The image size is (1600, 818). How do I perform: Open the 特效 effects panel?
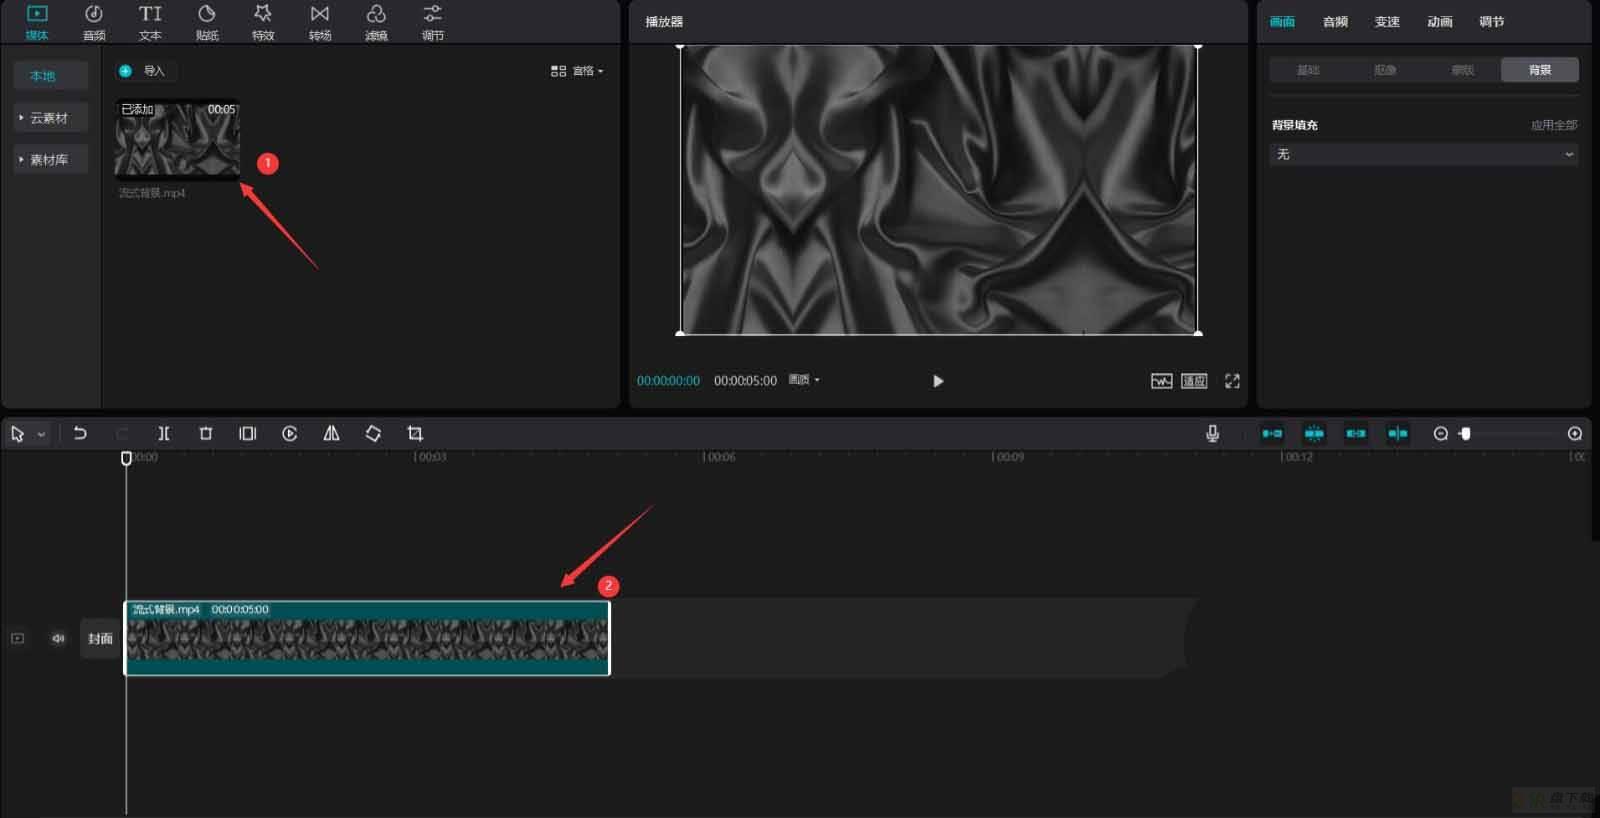(263, 22)
